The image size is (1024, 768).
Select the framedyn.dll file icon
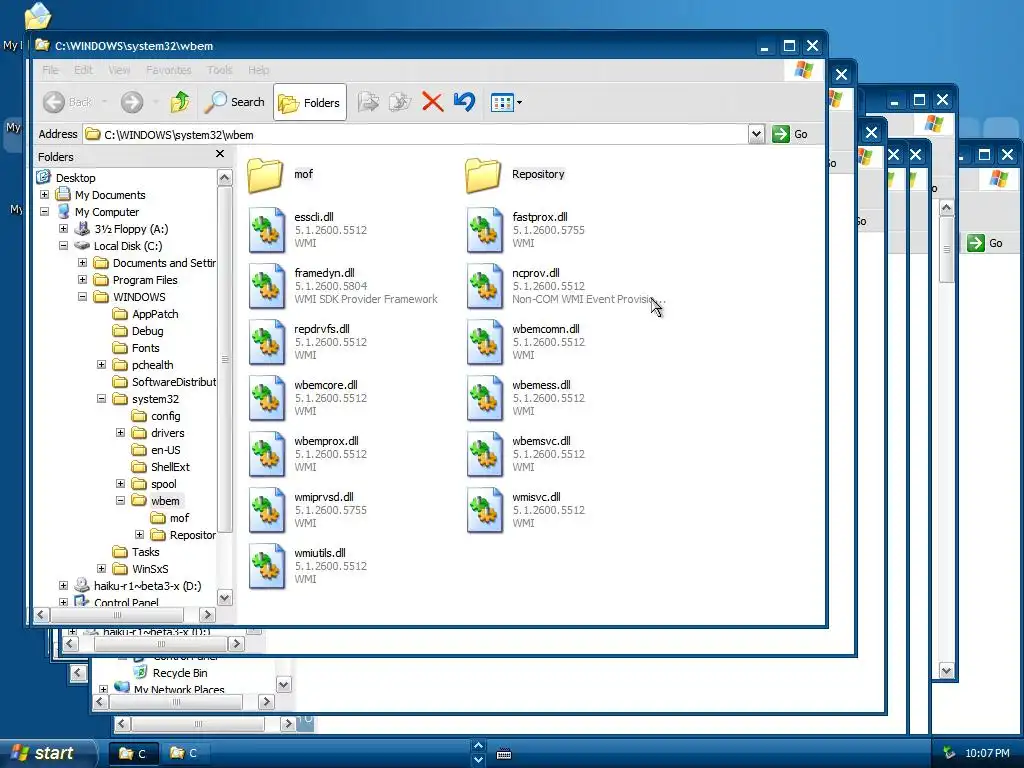[266, 286]
